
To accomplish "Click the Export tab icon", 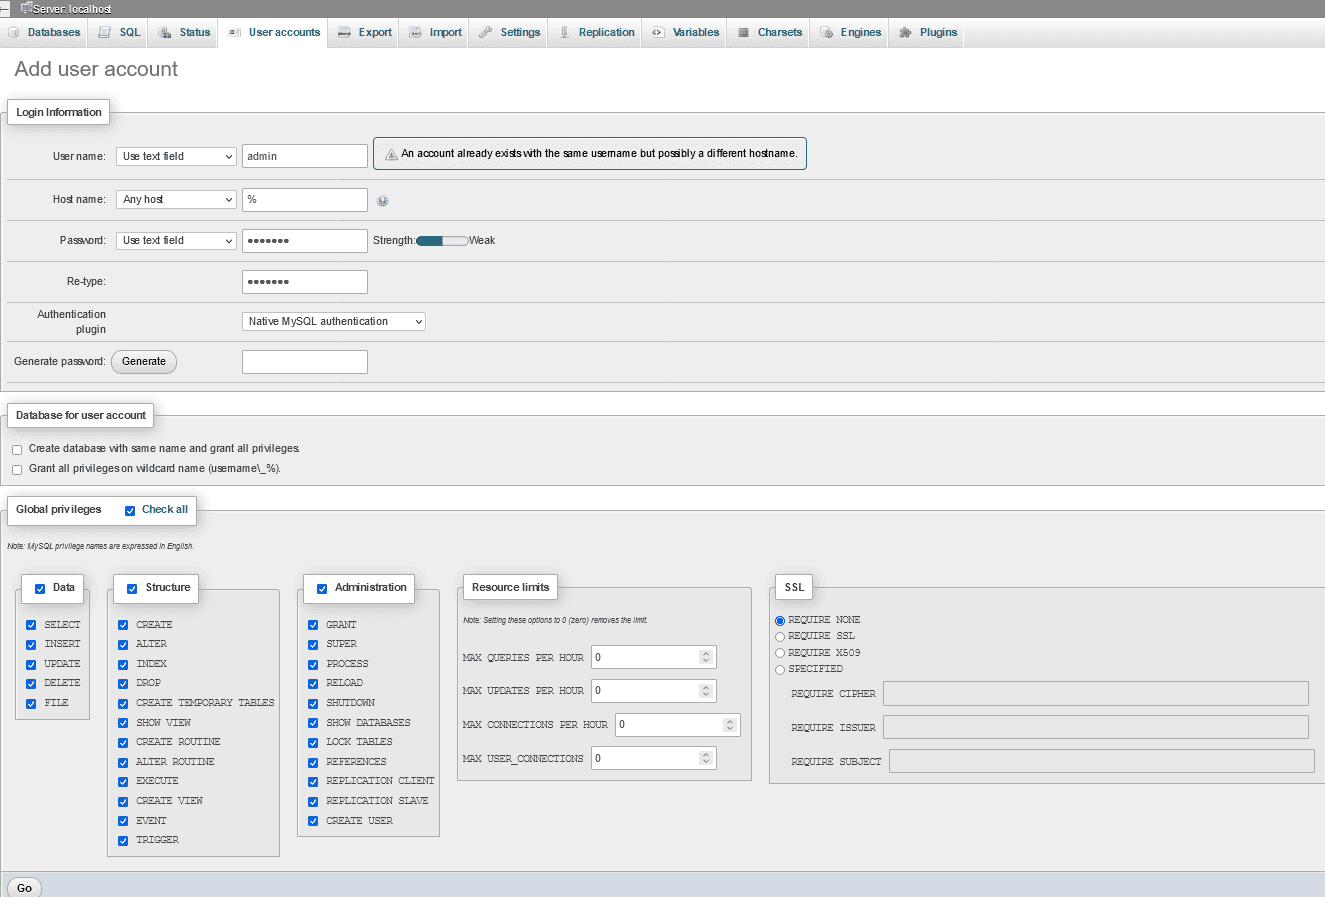I will click(x=344, y=33).
